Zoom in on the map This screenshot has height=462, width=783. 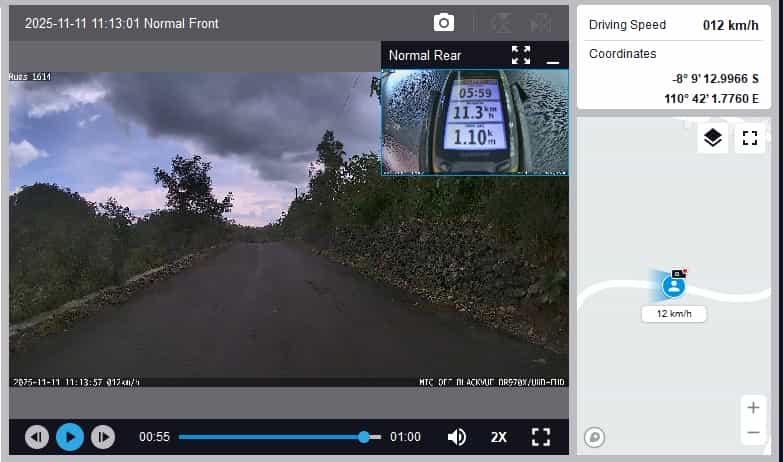753,407
